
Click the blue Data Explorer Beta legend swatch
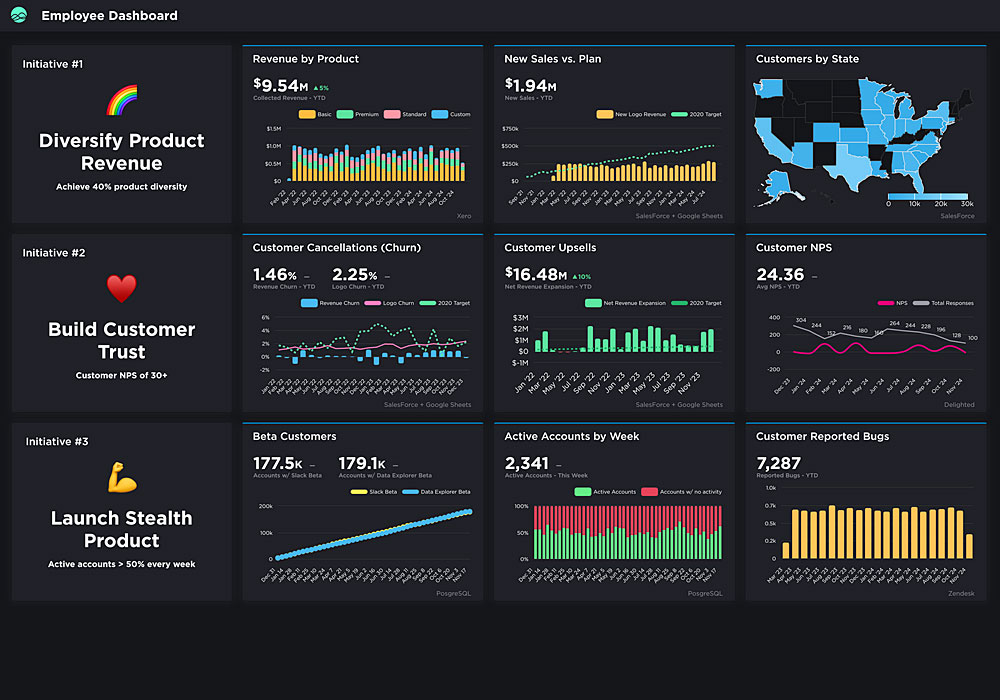(411, 492)
